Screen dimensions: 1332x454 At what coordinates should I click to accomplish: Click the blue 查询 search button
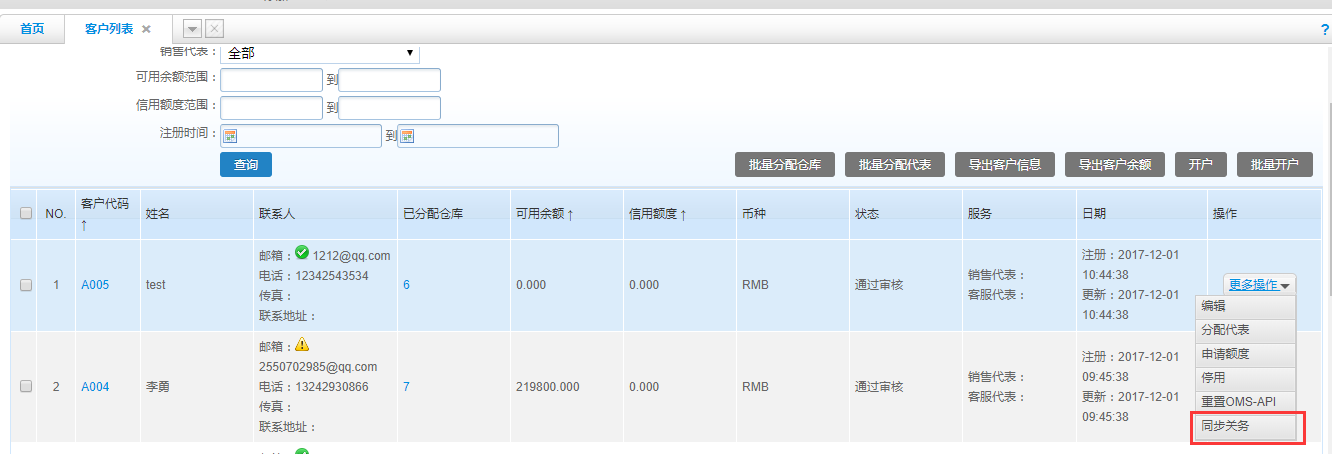[246, 165]
